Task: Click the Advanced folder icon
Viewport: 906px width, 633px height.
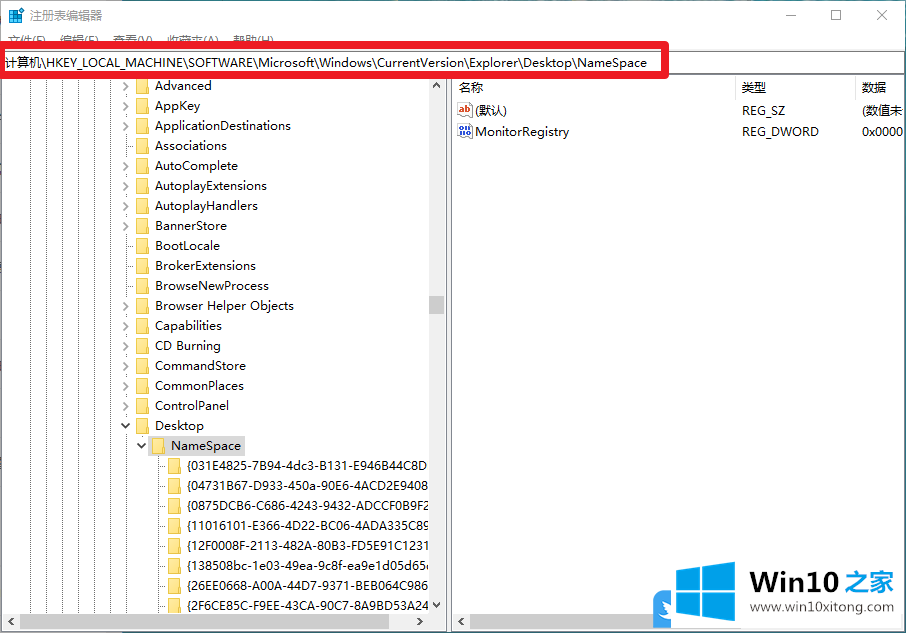Action: tap(142, 87)
